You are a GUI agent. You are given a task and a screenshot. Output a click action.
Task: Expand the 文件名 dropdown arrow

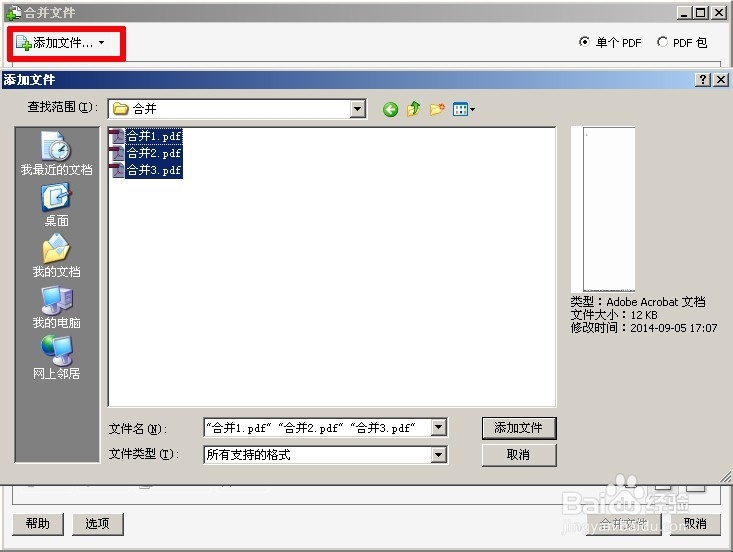(x=438, y=427)
